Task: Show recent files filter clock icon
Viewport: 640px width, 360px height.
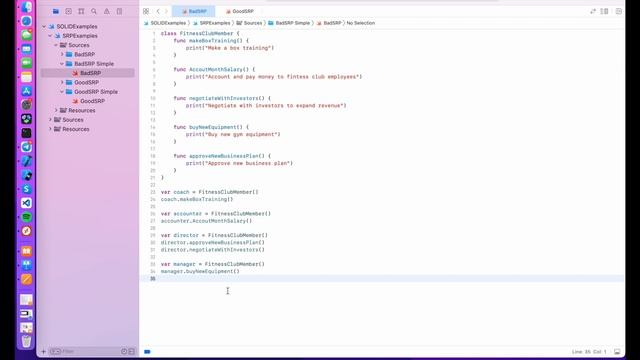Action: click(124, 351)
